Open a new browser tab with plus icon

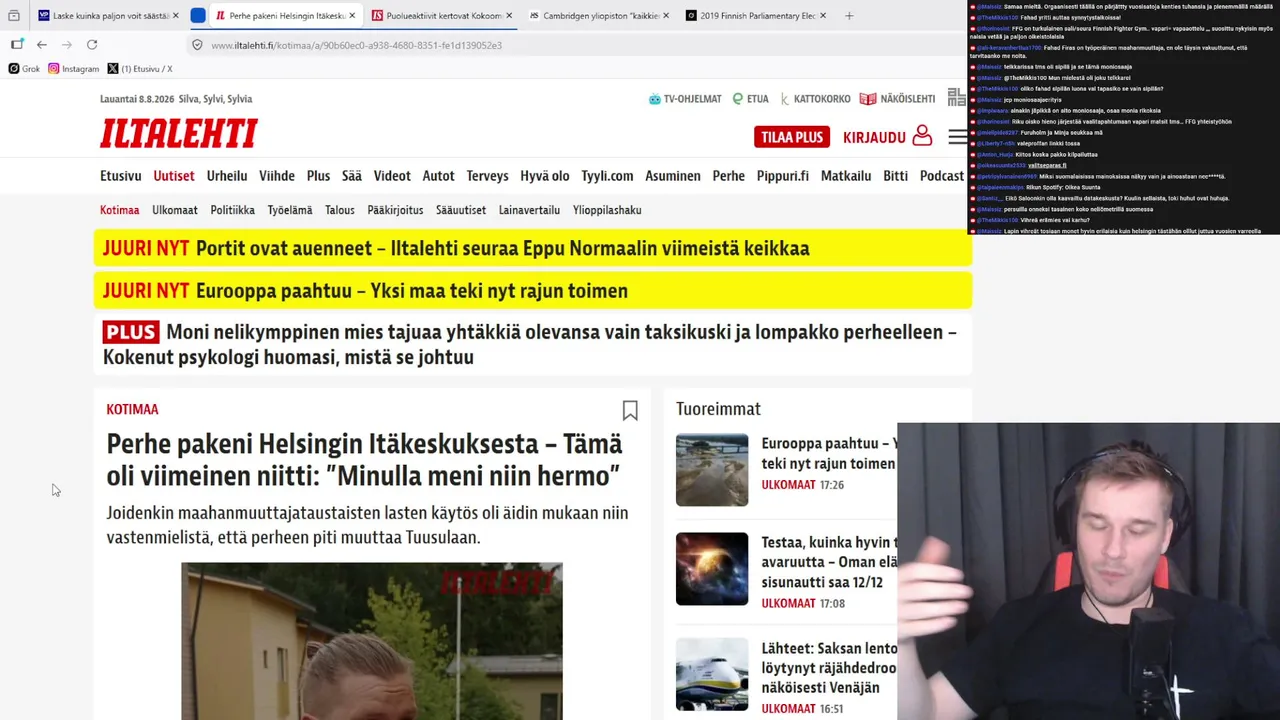(x=849, y=16)
